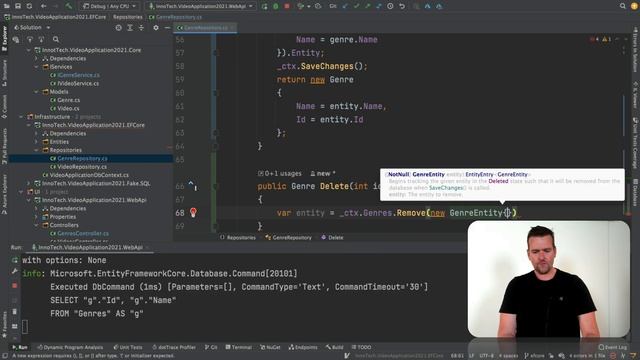Click Expand All in Solution panel
640x360 pixels.
click(130, 27)
